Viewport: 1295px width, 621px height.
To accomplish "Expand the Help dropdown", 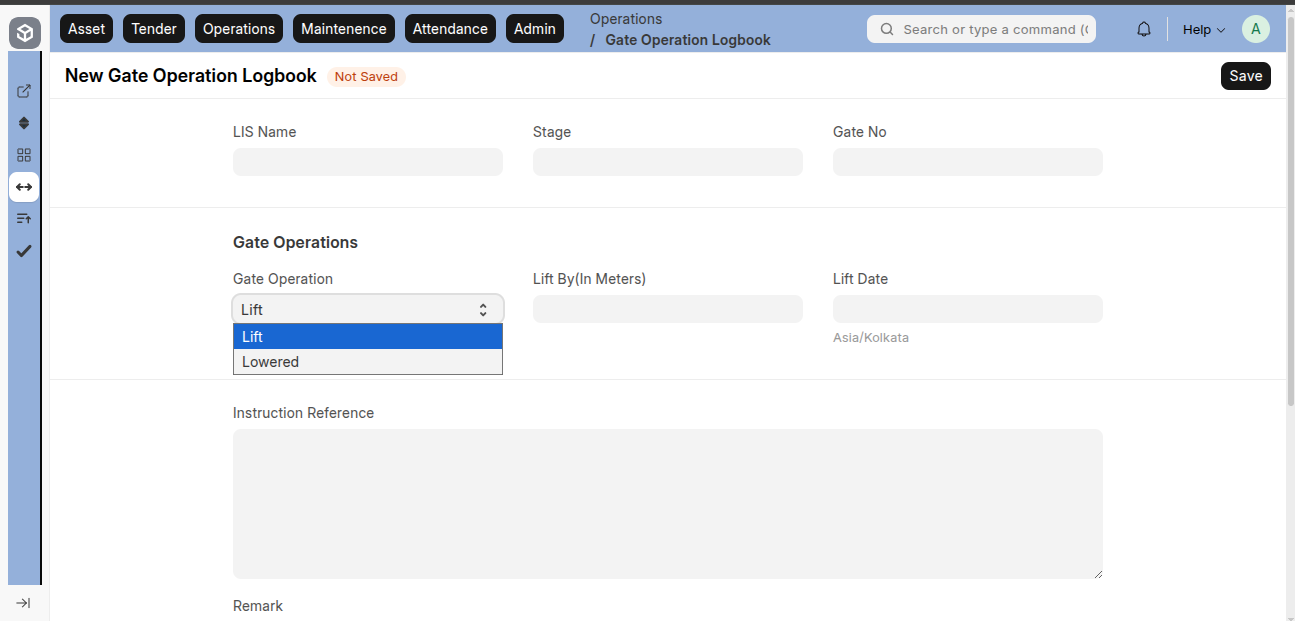I will click(1203, 29).
